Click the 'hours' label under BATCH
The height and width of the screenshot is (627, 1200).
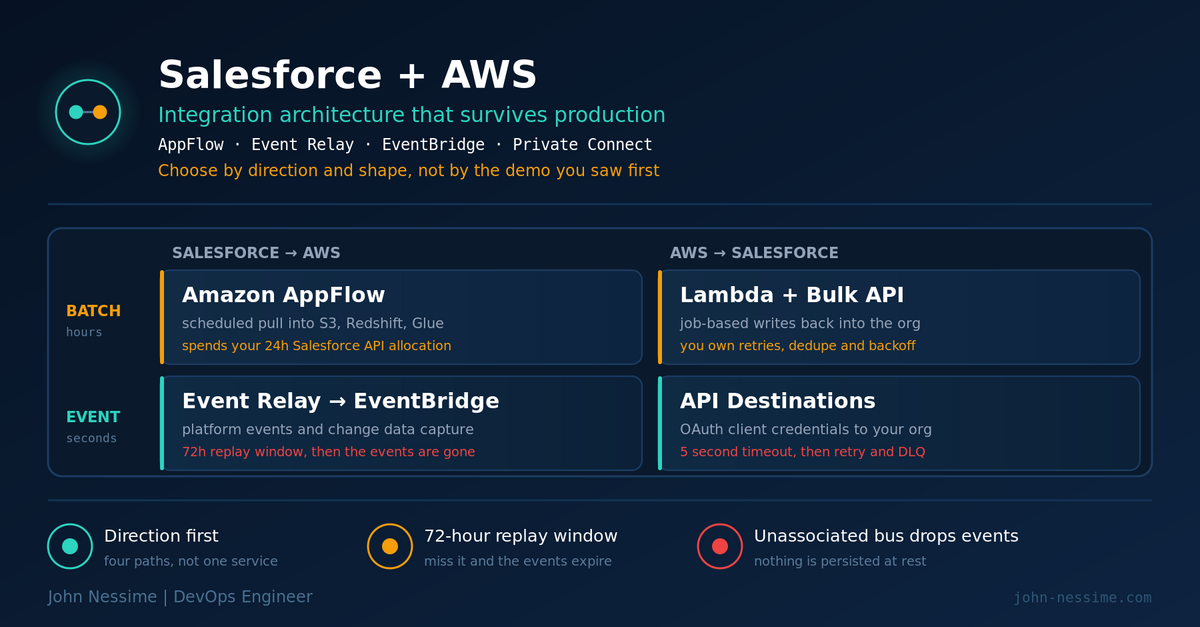(x=84, y=332)
